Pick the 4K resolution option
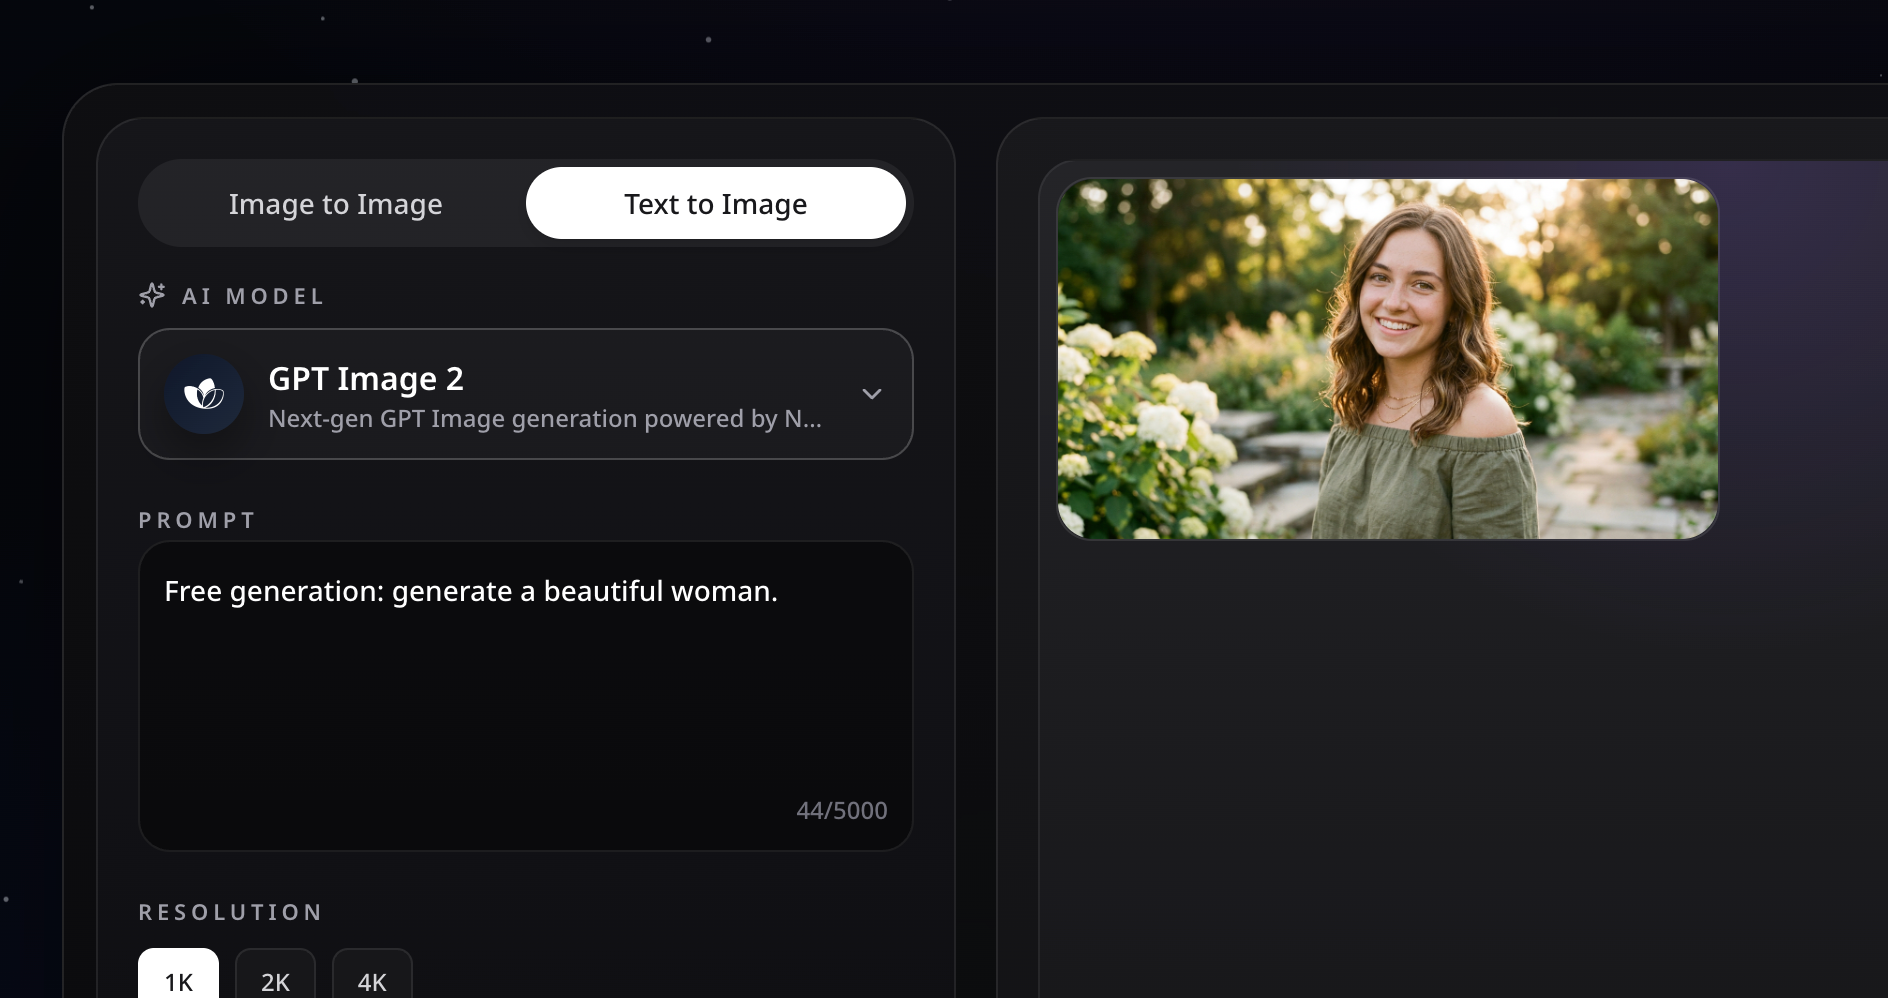This screenshot has width=1888, height=998. tap(372, 980)
